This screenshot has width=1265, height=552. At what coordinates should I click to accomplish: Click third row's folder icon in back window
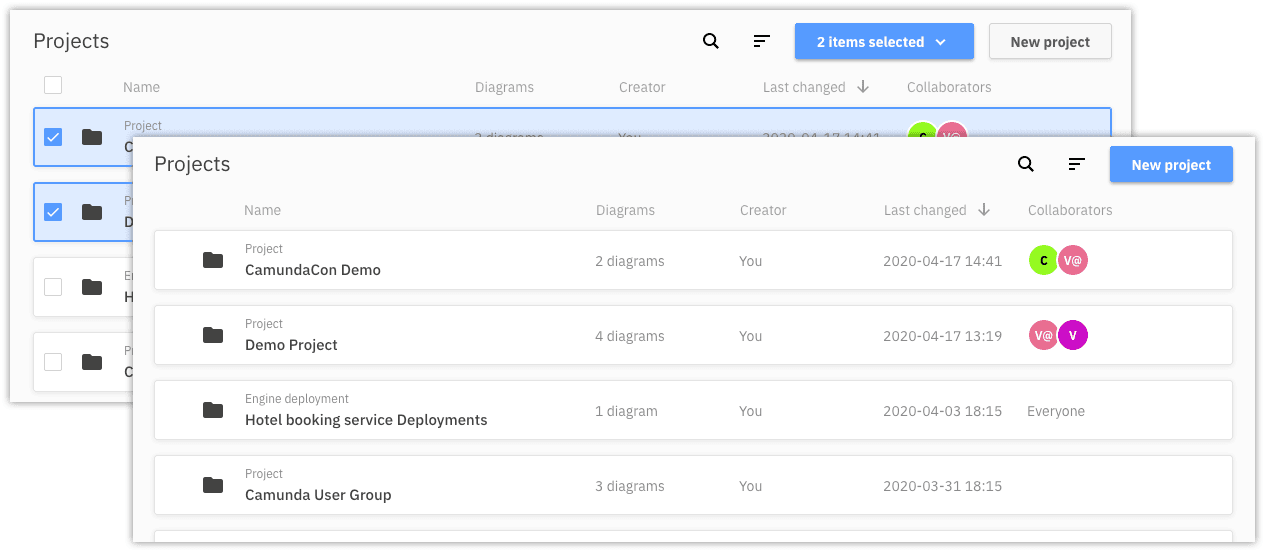click(92, 287)
